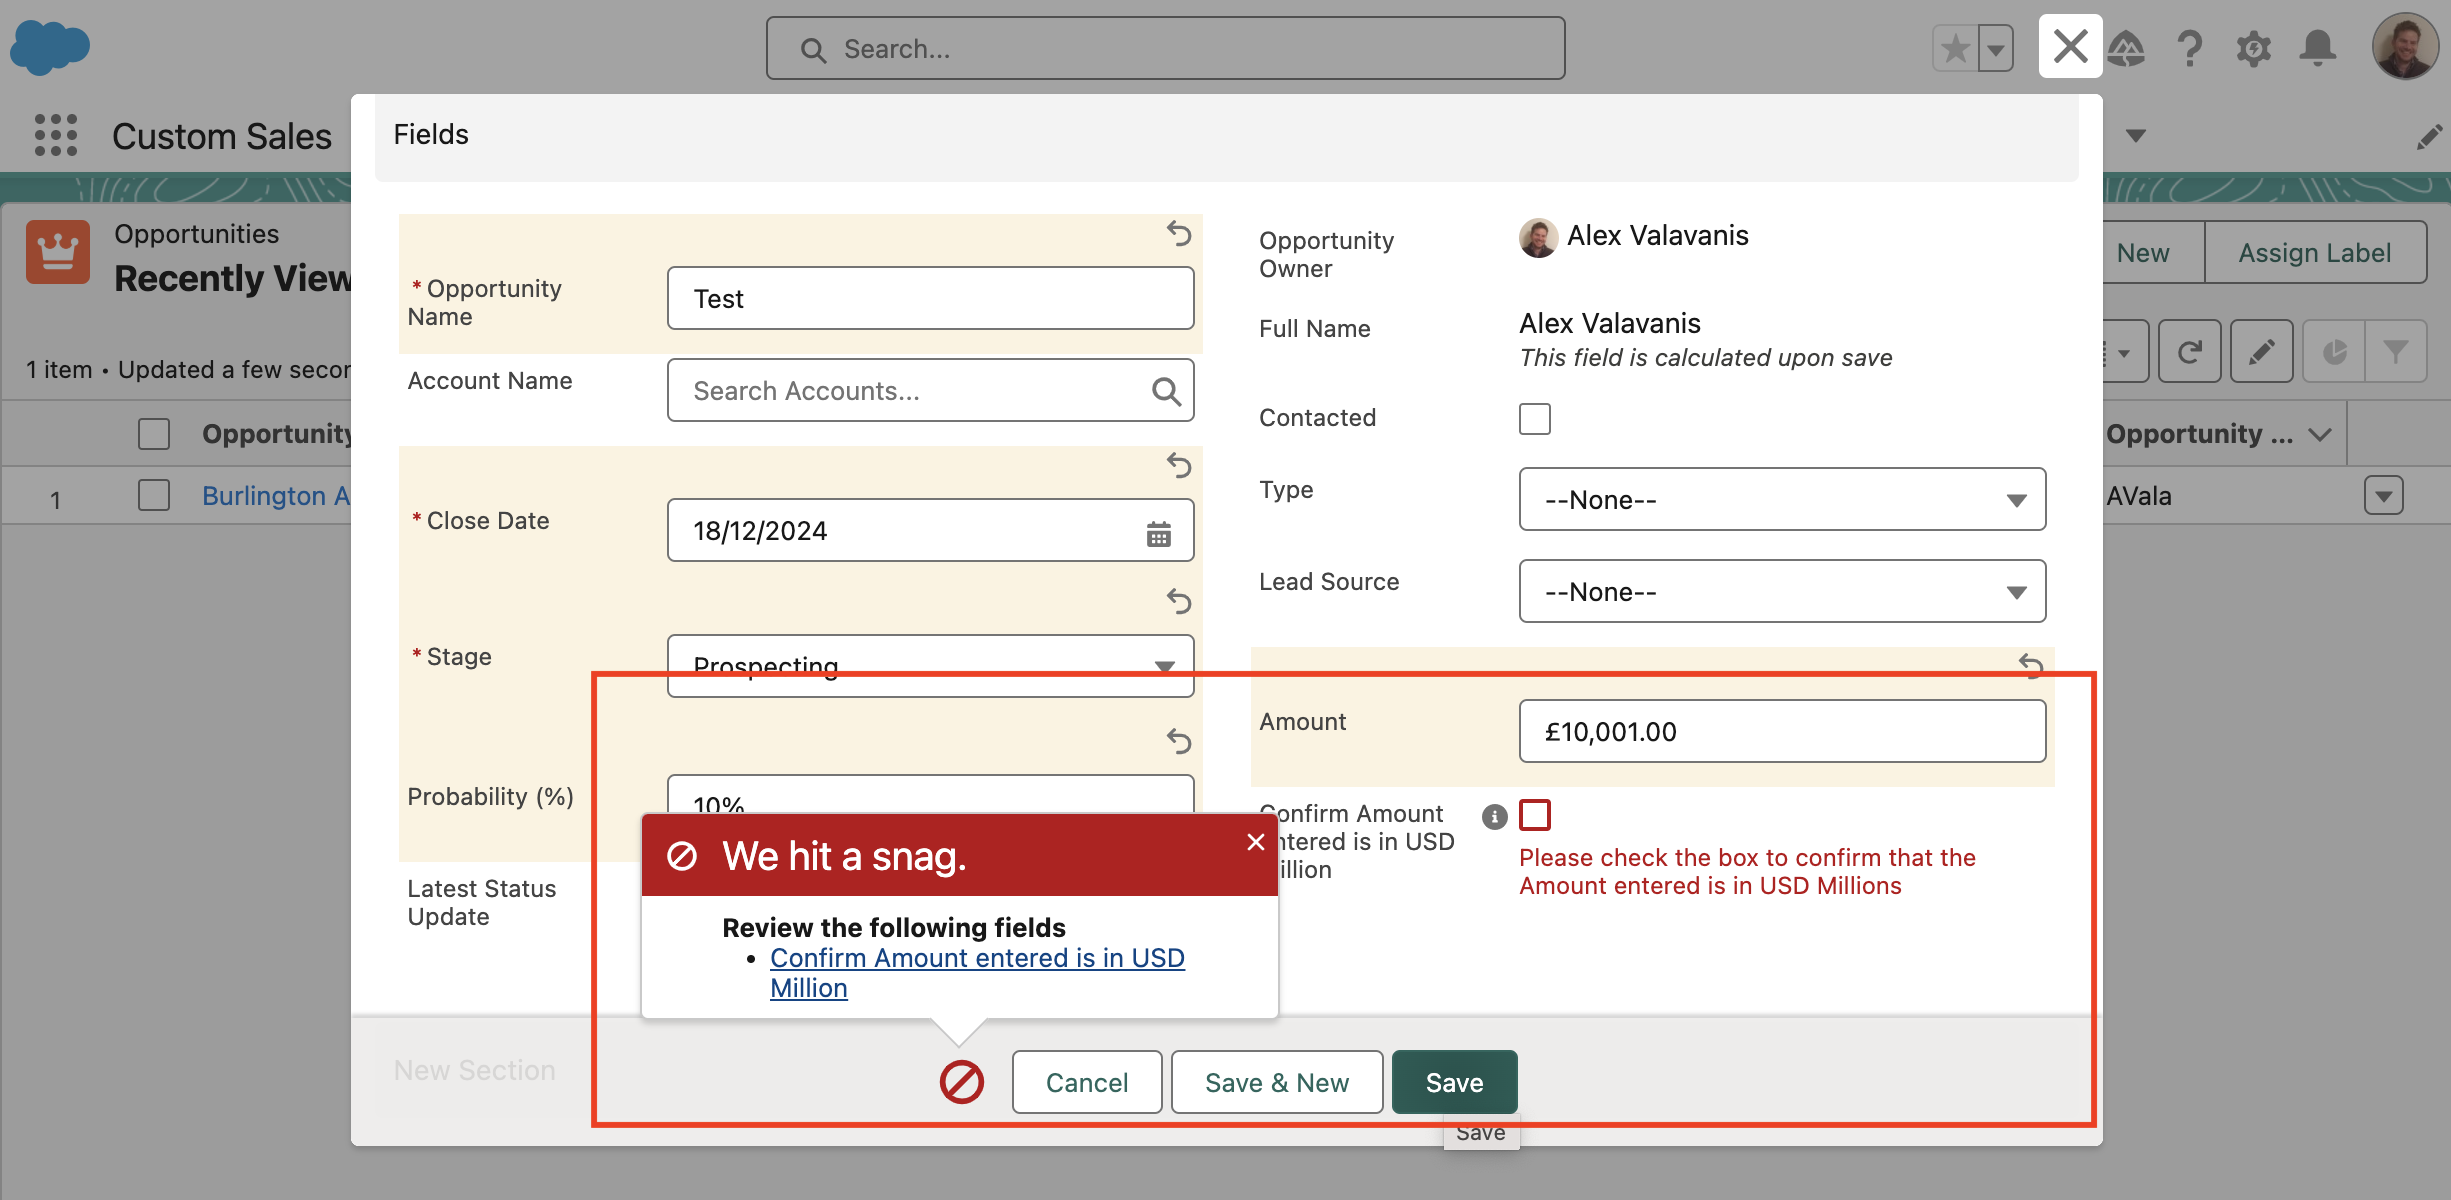This screenshot has width=2451, height=1200.
Task: Open help using the question mark icon
Action: 2190,47
